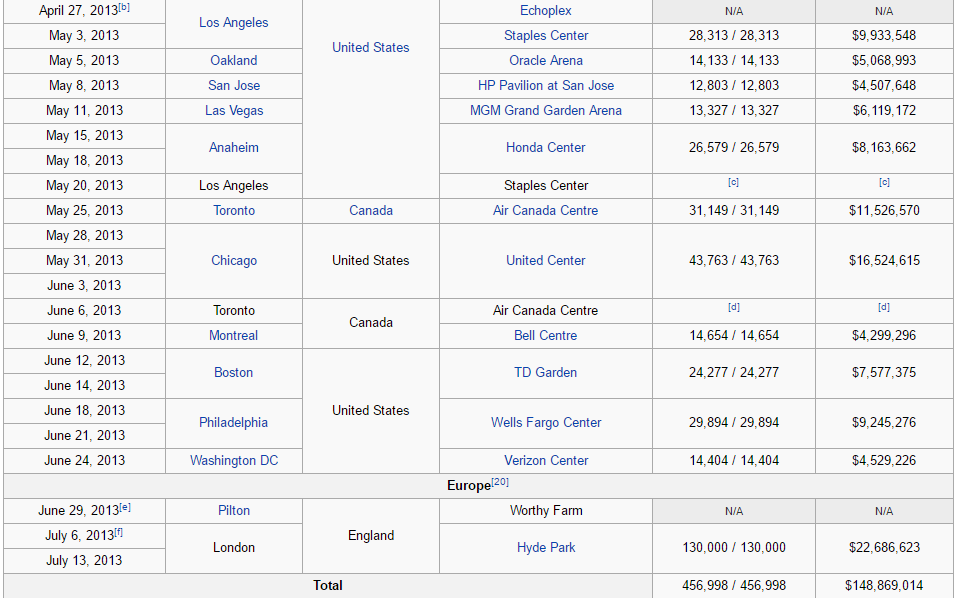The image size is (970, 598).
Task: Open revenue footnote [c] in May 20 row
Action: [x=884, y=182]
